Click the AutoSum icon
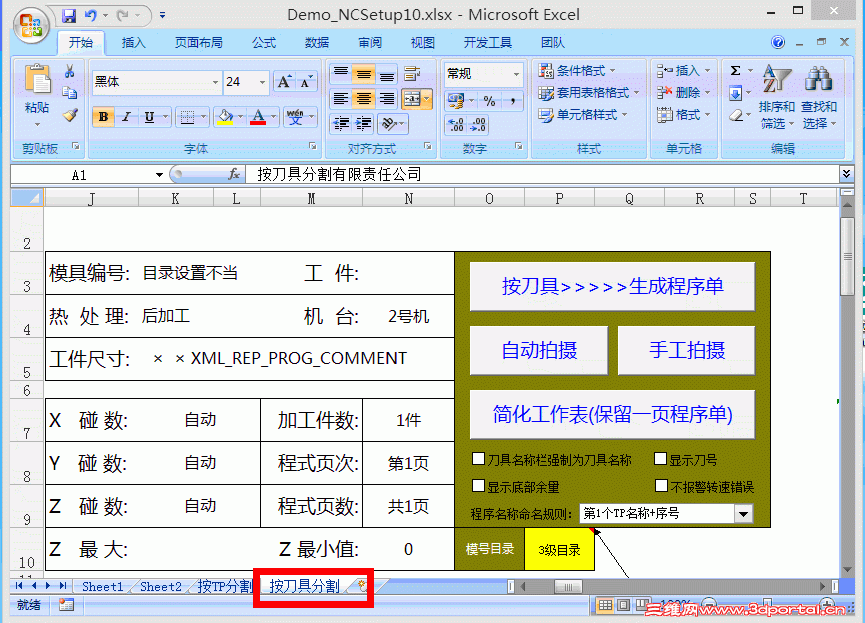The width and height of the screenshot is (865, 623). [737, 72]
